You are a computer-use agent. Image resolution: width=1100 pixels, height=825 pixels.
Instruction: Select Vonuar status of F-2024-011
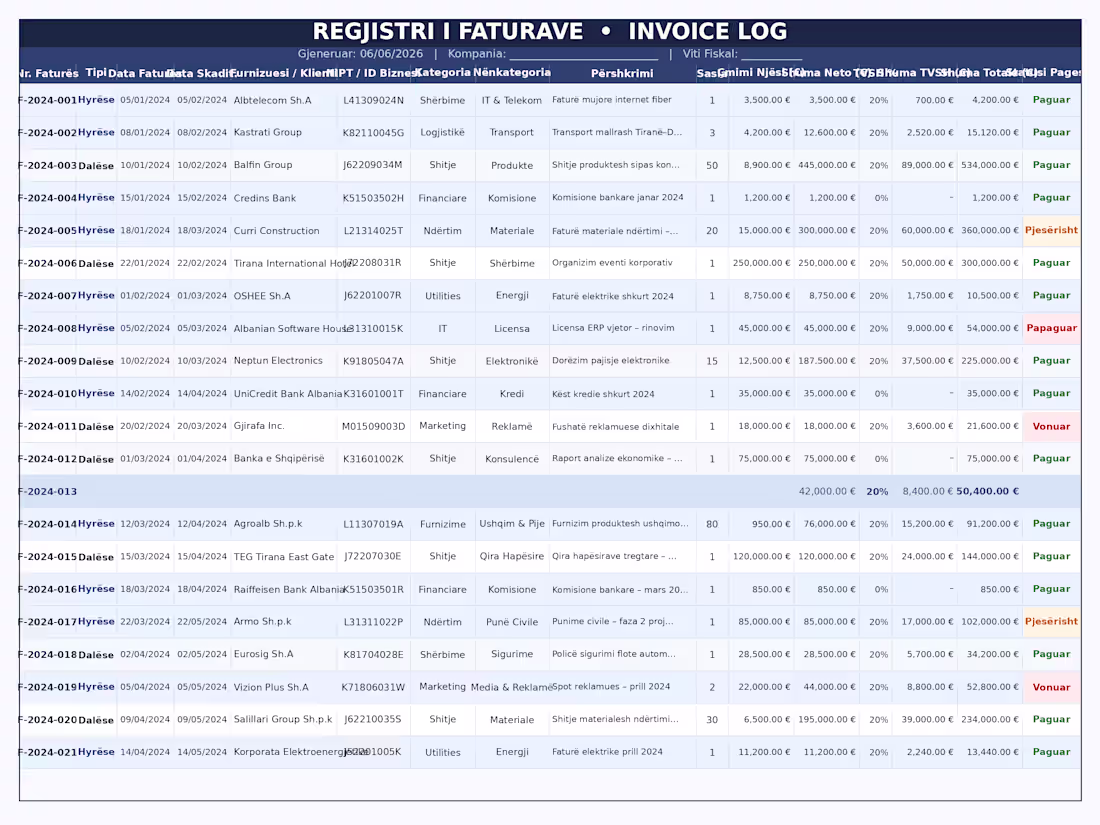(1052, 426)
